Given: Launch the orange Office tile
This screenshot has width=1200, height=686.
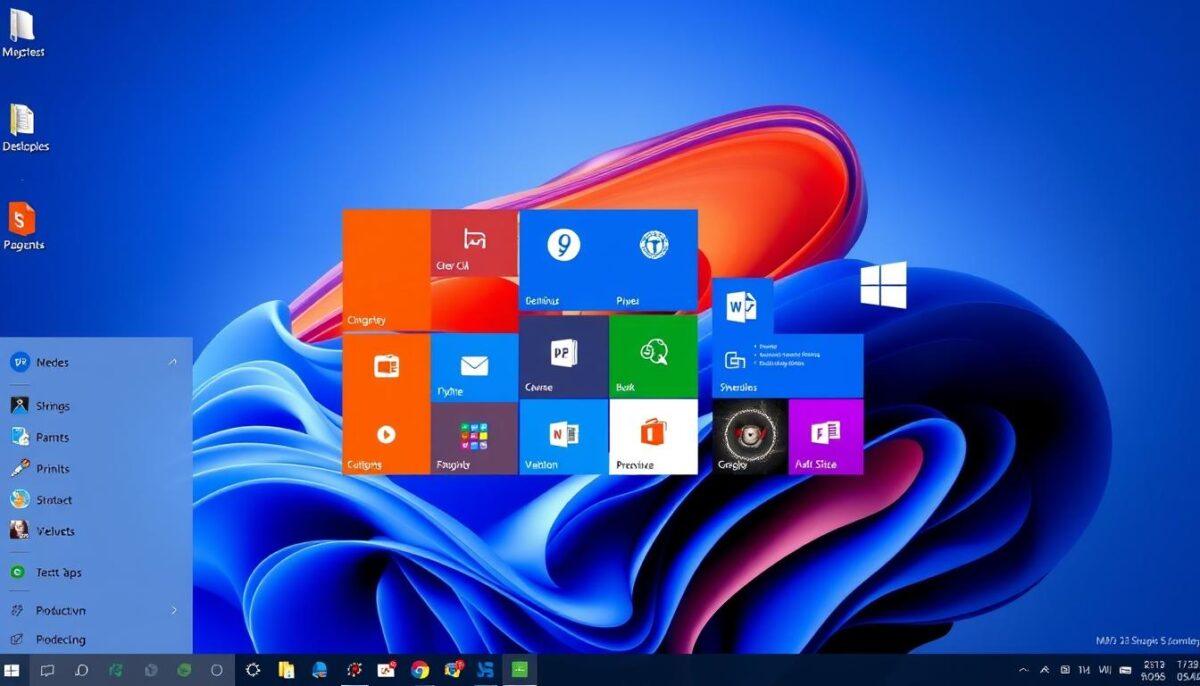Looking at the screenshot, I should click(x=653, y=436).
